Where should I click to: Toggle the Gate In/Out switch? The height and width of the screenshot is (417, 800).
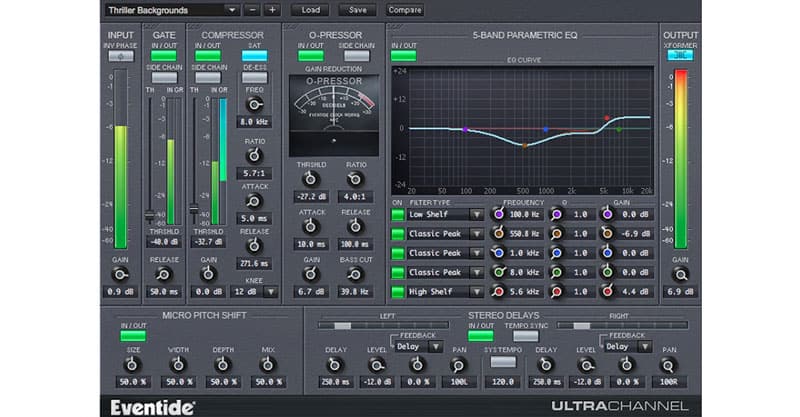164,56
